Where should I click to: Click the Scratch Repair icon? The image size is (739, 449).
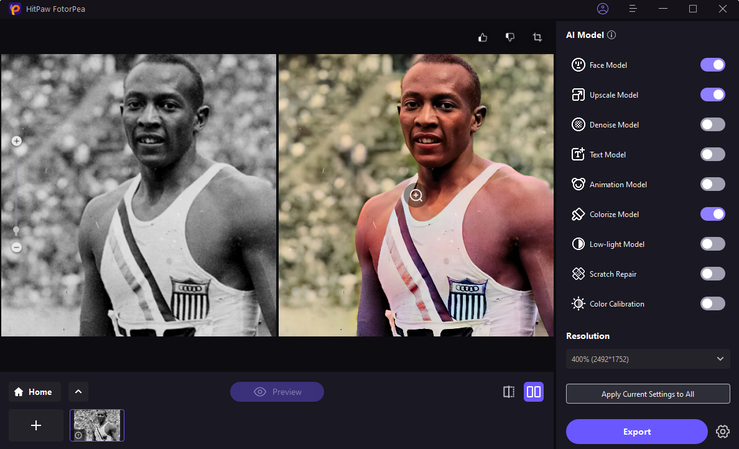click(x=578, y=274)
